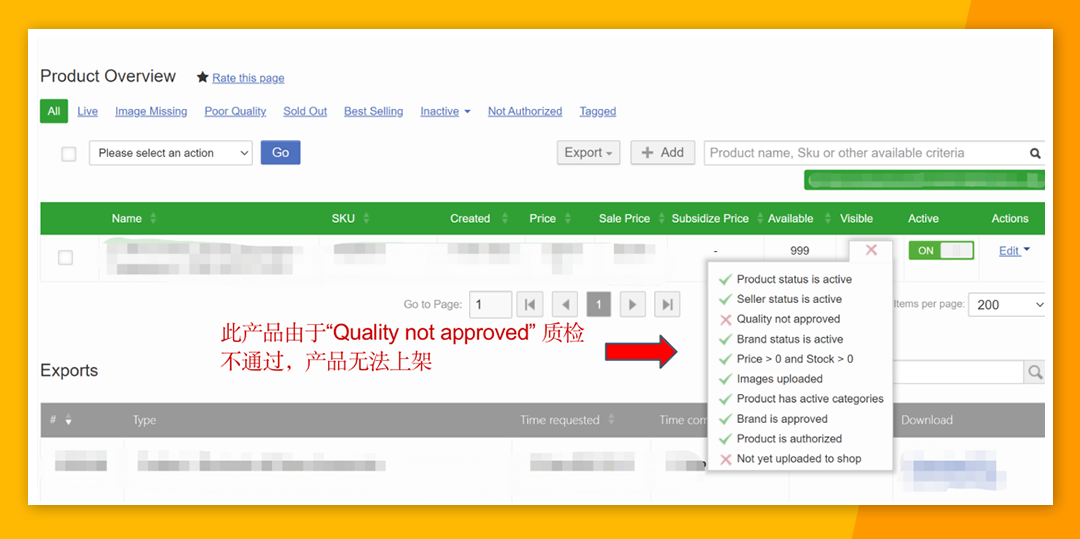Click sort arrows on Name column

tap(153, 219)
